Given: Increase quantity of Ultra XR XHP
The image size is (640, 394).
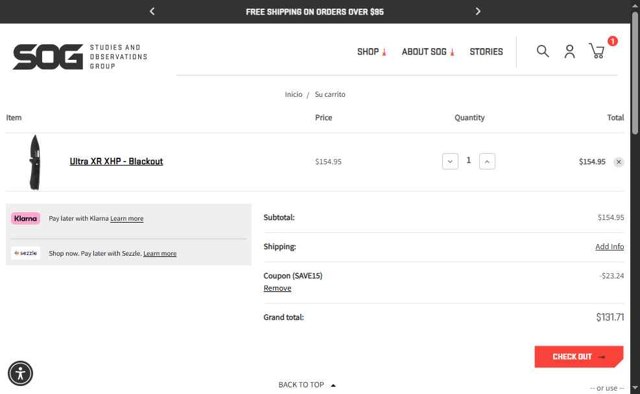Looking at the screenshot, I should tap(487, 161).
